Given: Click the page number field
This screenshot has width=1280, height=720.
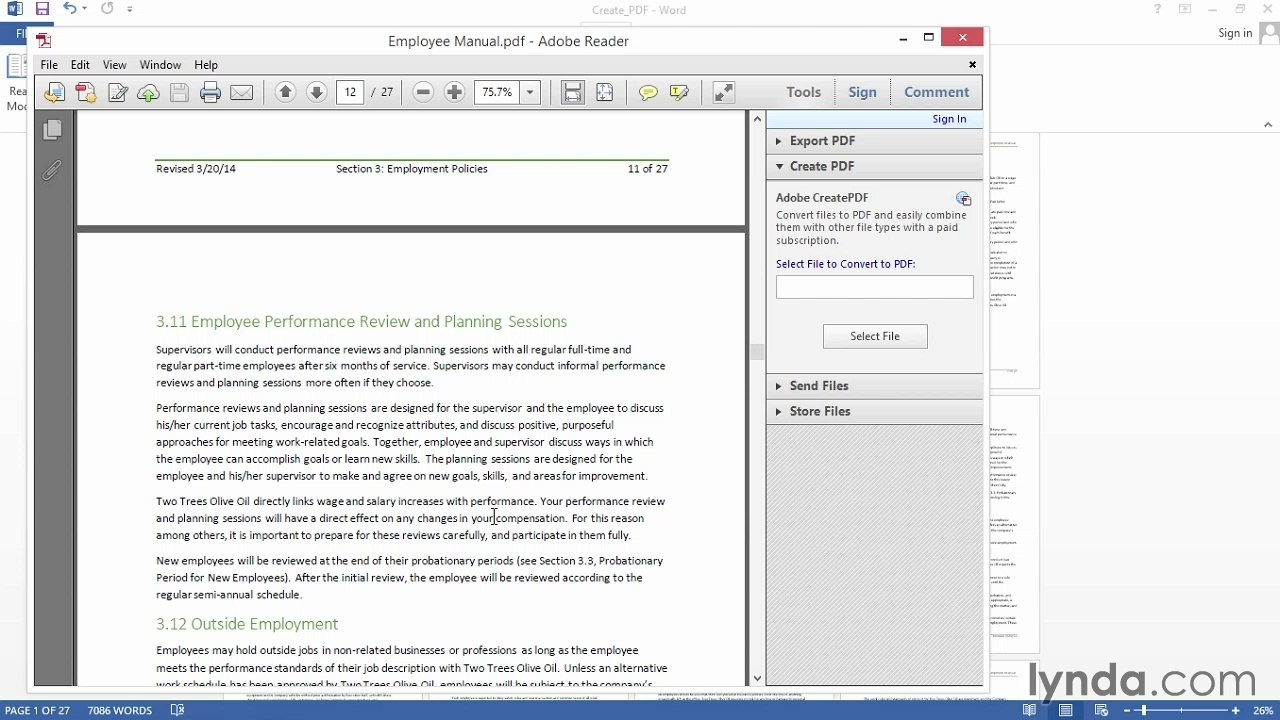Looking at the screenshot, I should 350,92.
